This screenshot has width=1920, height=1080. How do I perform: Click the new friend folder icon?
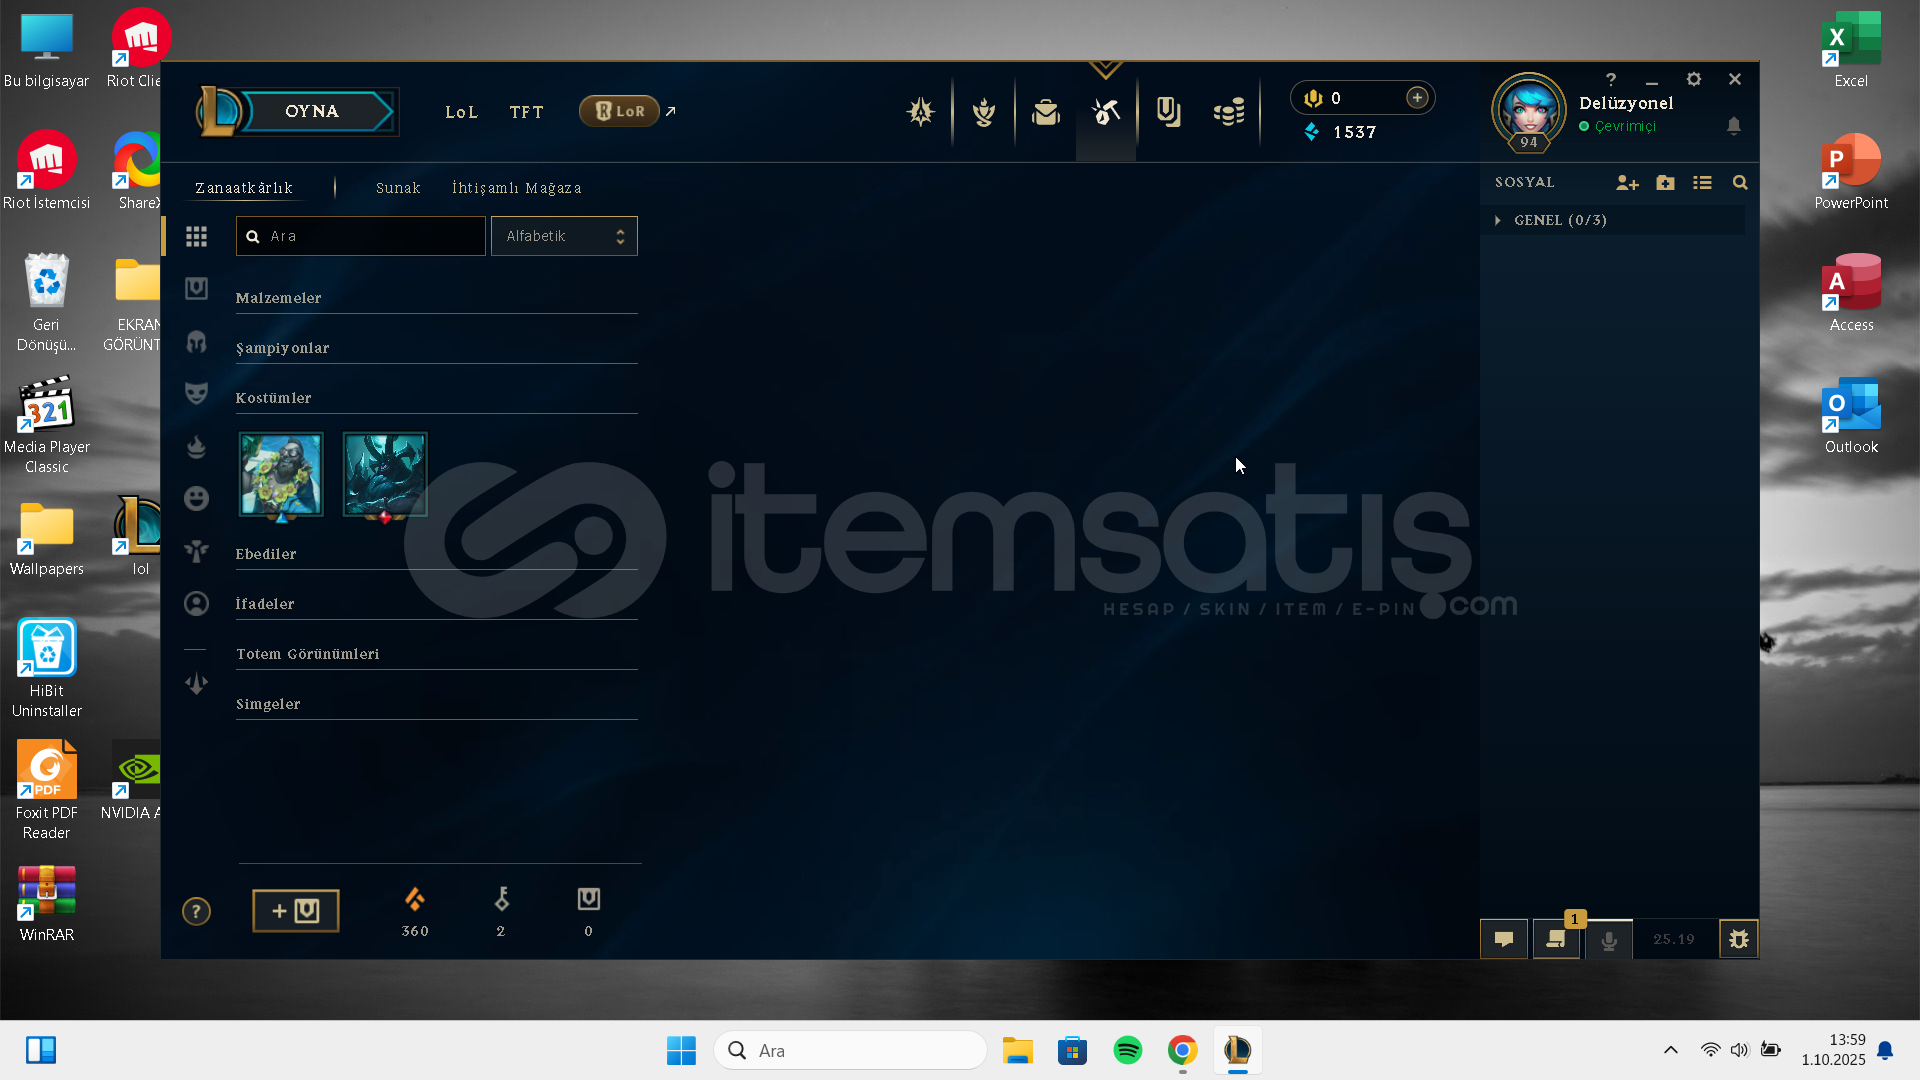pyautogui.click(x=1665, y=183)
